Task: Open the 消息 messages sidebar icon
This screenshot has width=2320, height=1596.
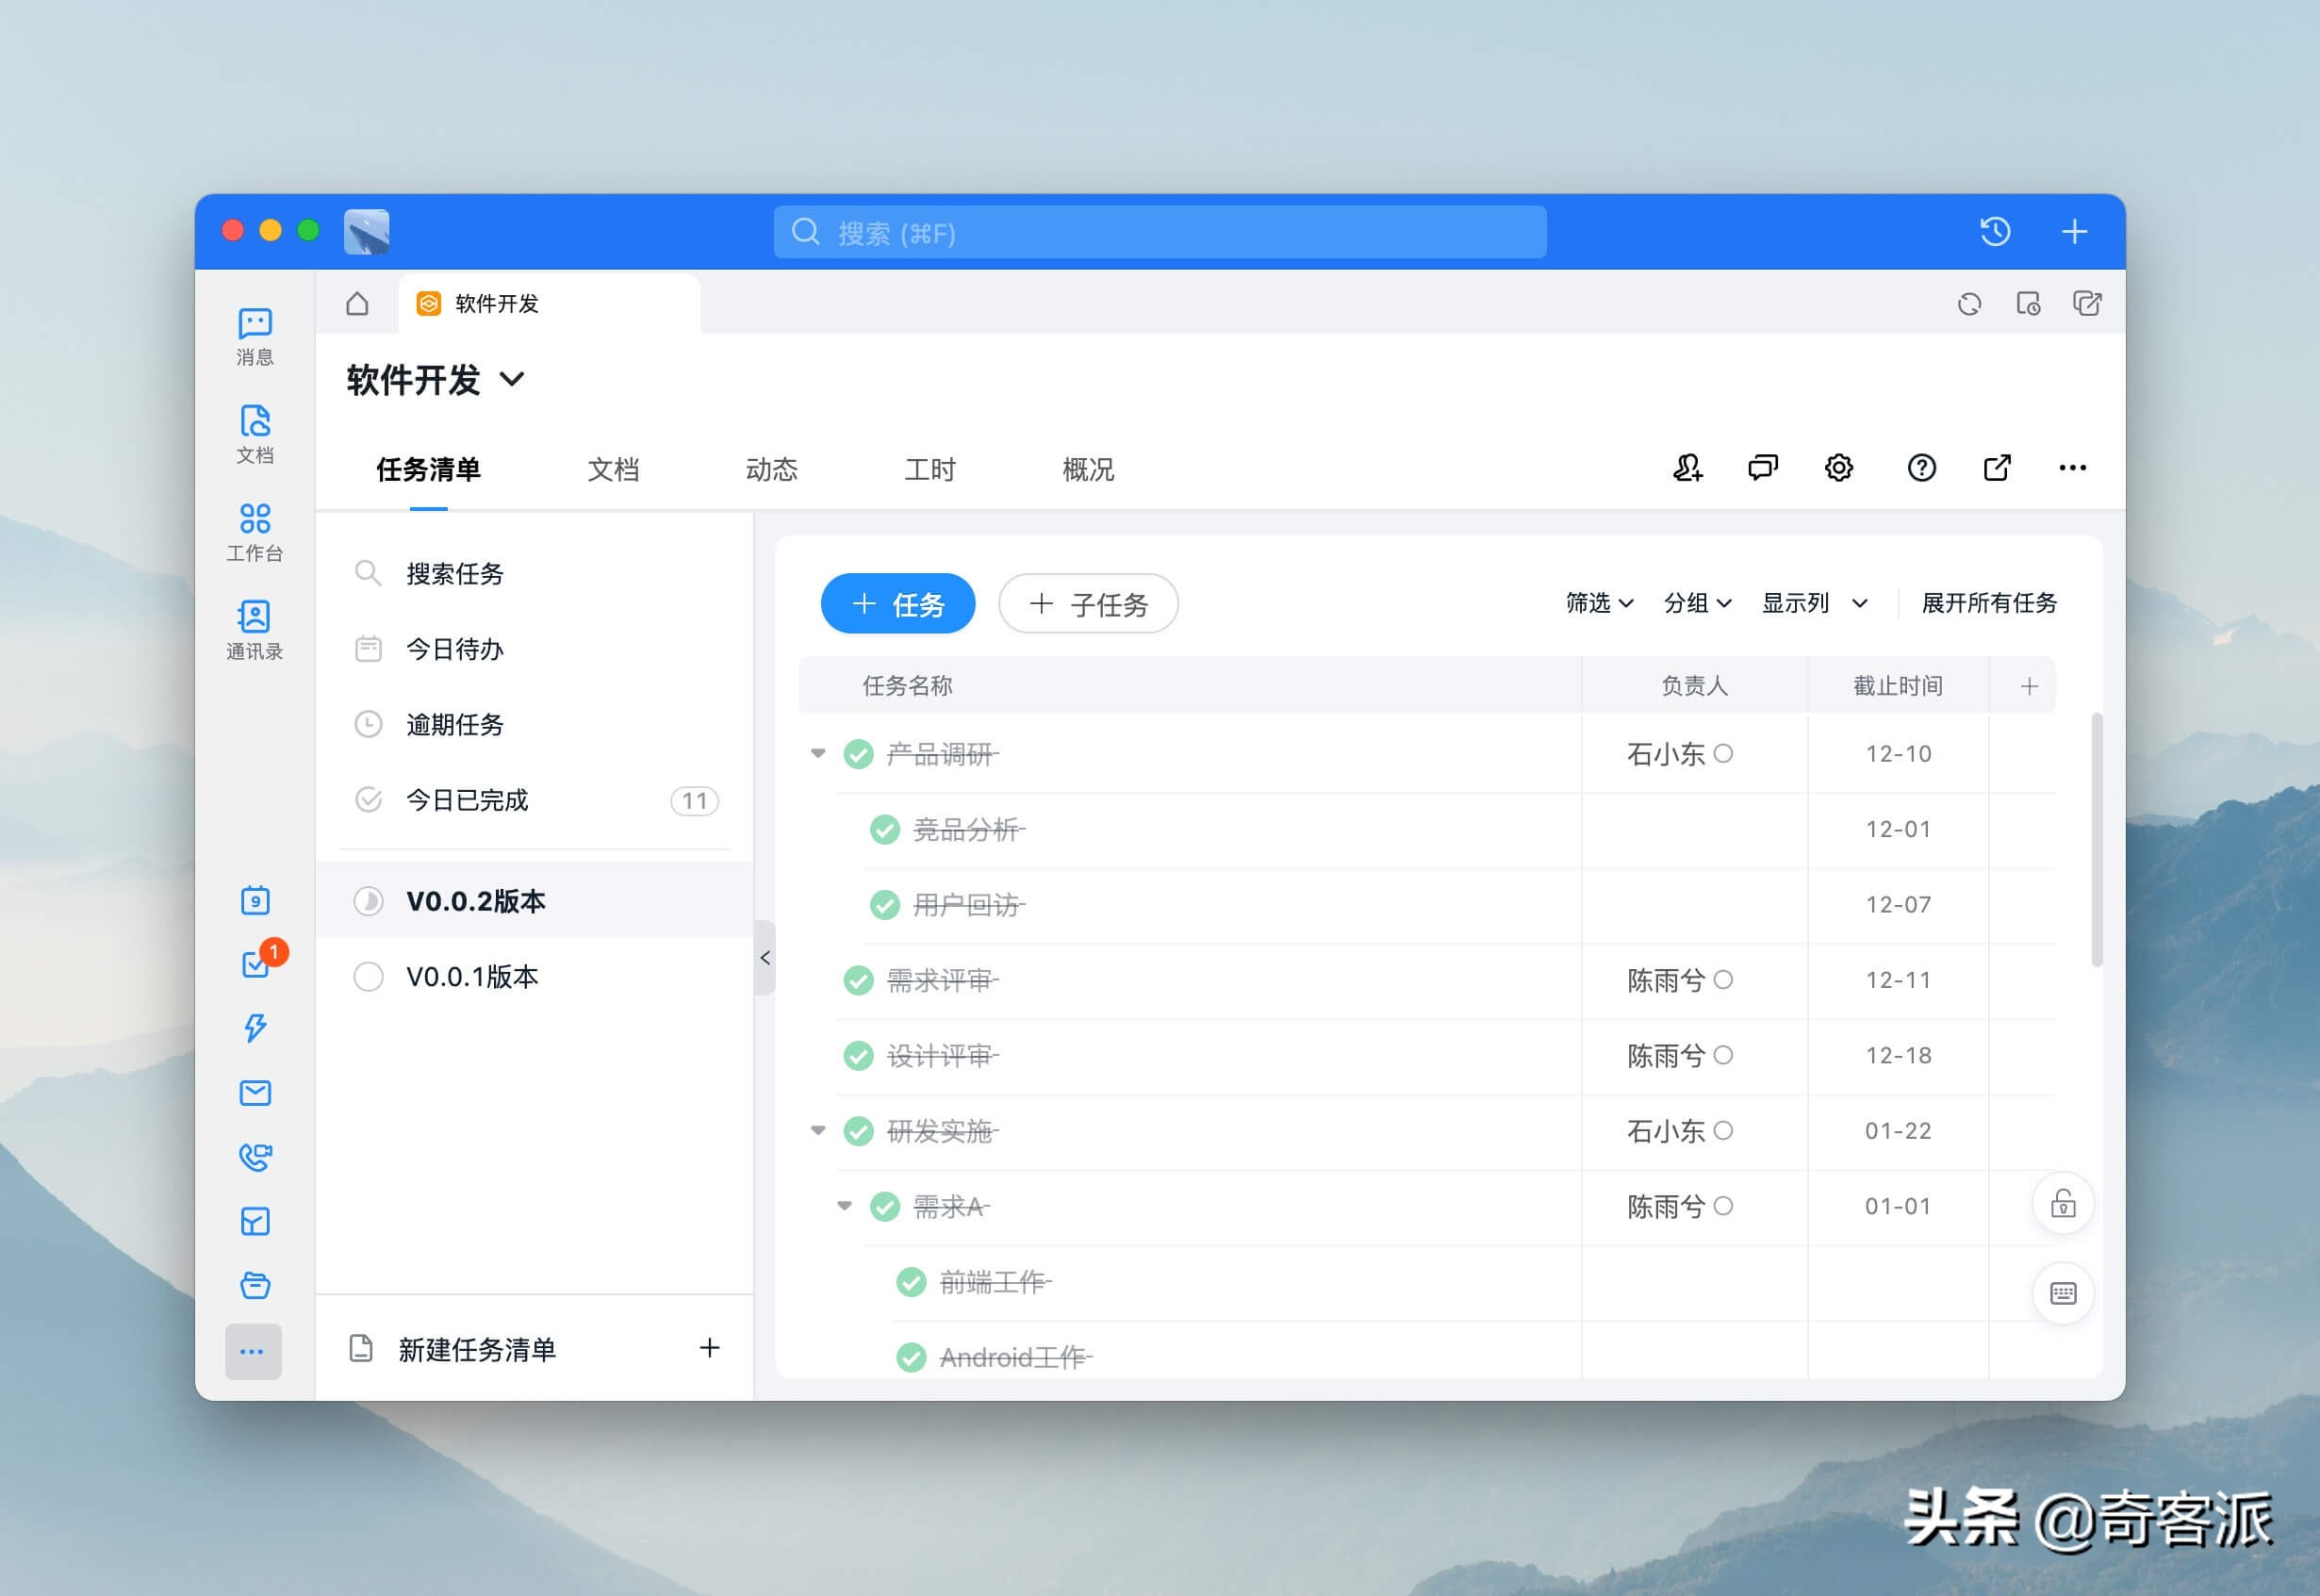Action: tap(255, 336)
